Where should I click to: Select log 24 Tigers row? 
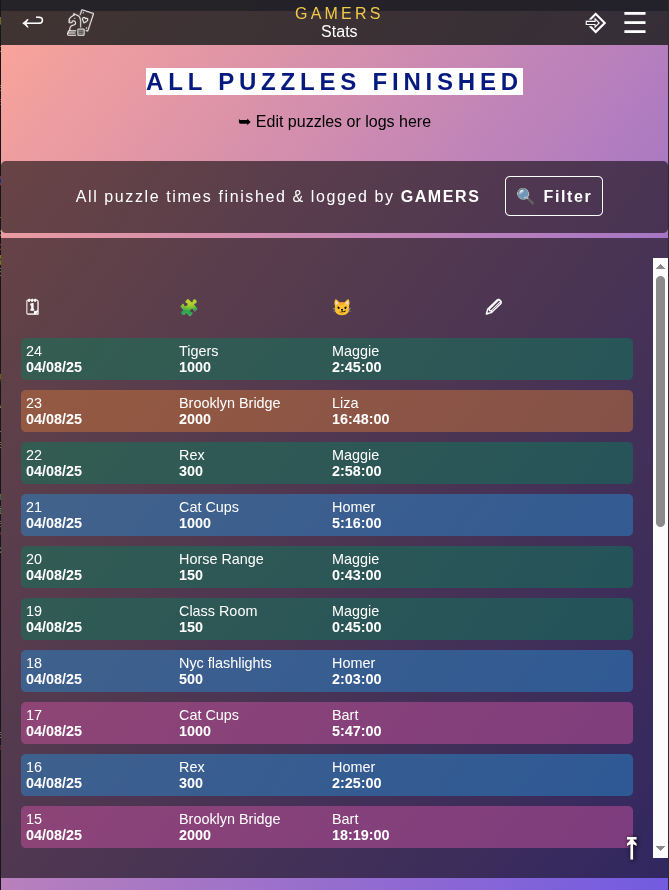coord(326,359)
